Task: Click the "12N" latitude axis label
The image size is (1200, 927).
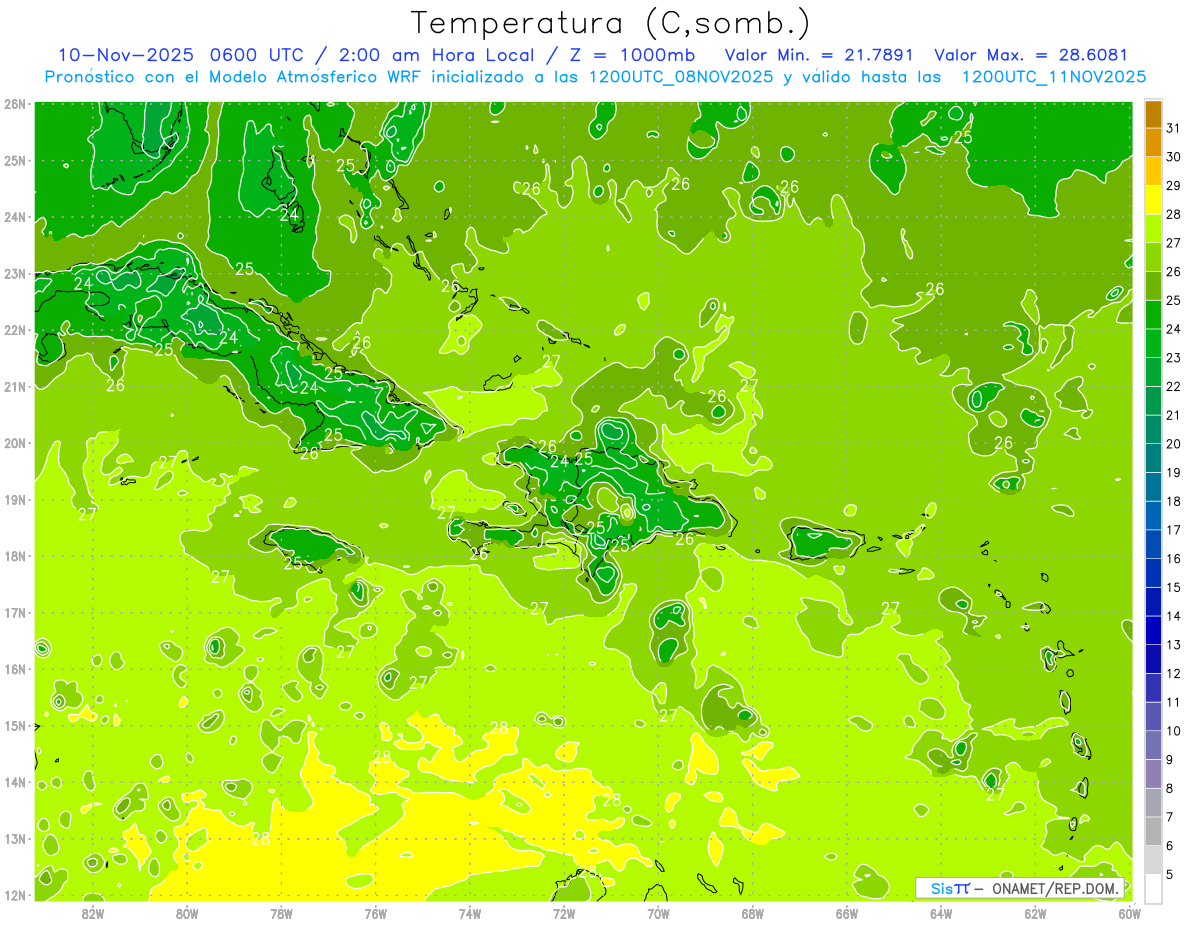Action: [17, 895]
